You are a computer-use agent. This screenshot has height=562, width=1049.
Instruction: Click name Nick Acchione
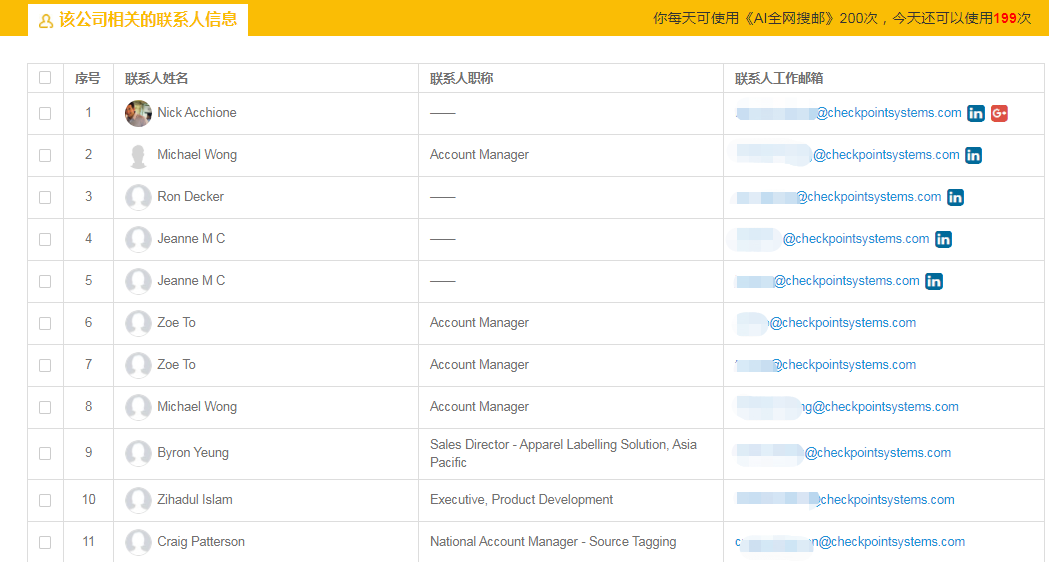point(197,112)
